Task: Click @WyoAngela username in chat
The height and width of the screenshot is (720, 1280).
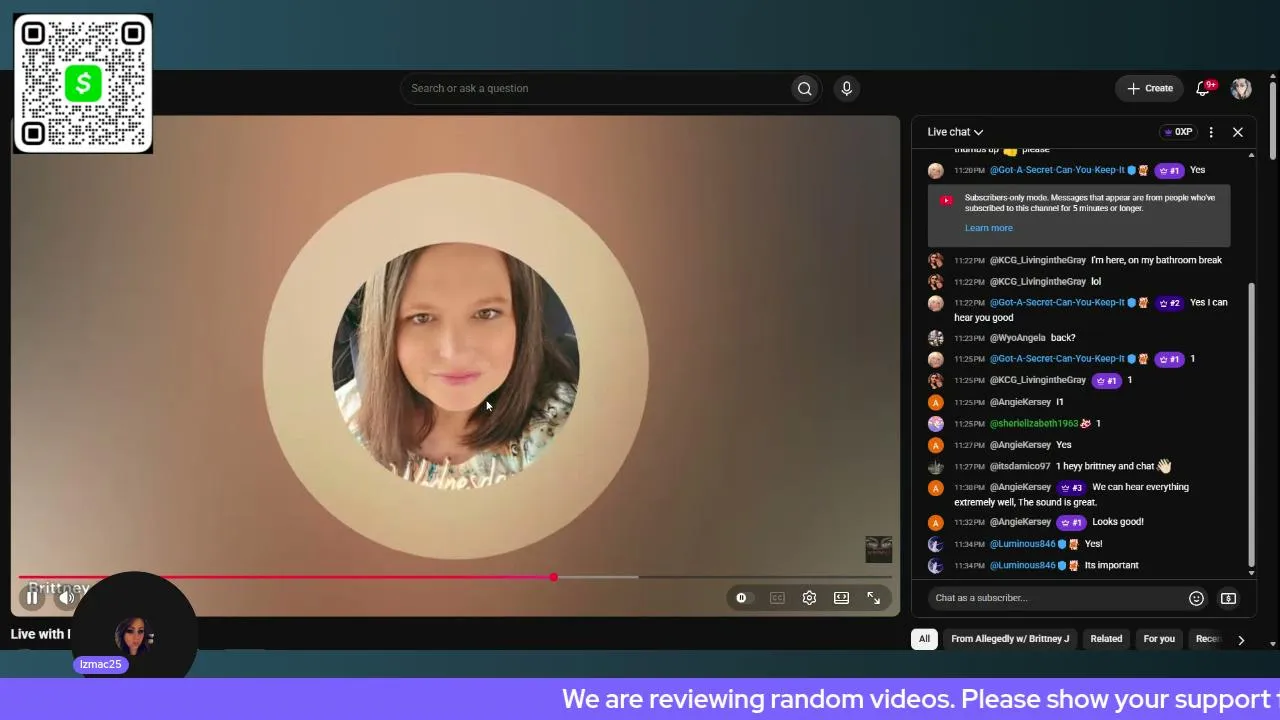Action: [1017, 338]
